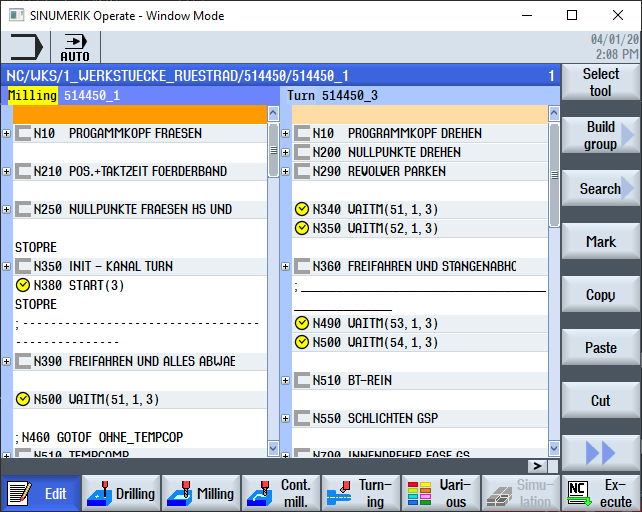Viewport: 642px width, 512px height.
Task: Open the Build group softkey
Action: [x=601, y=135]
